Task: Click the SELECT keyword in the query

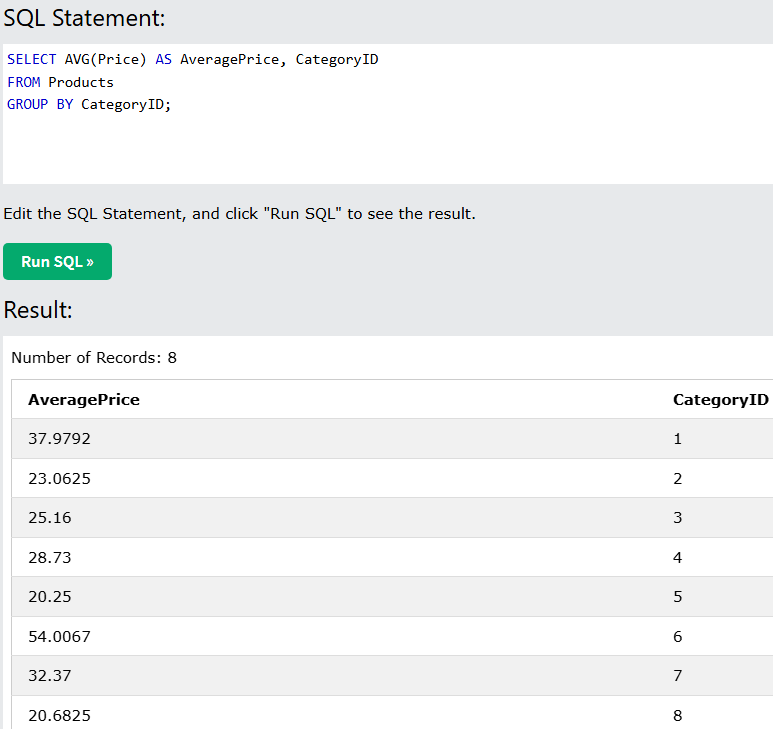Action: 31,60
